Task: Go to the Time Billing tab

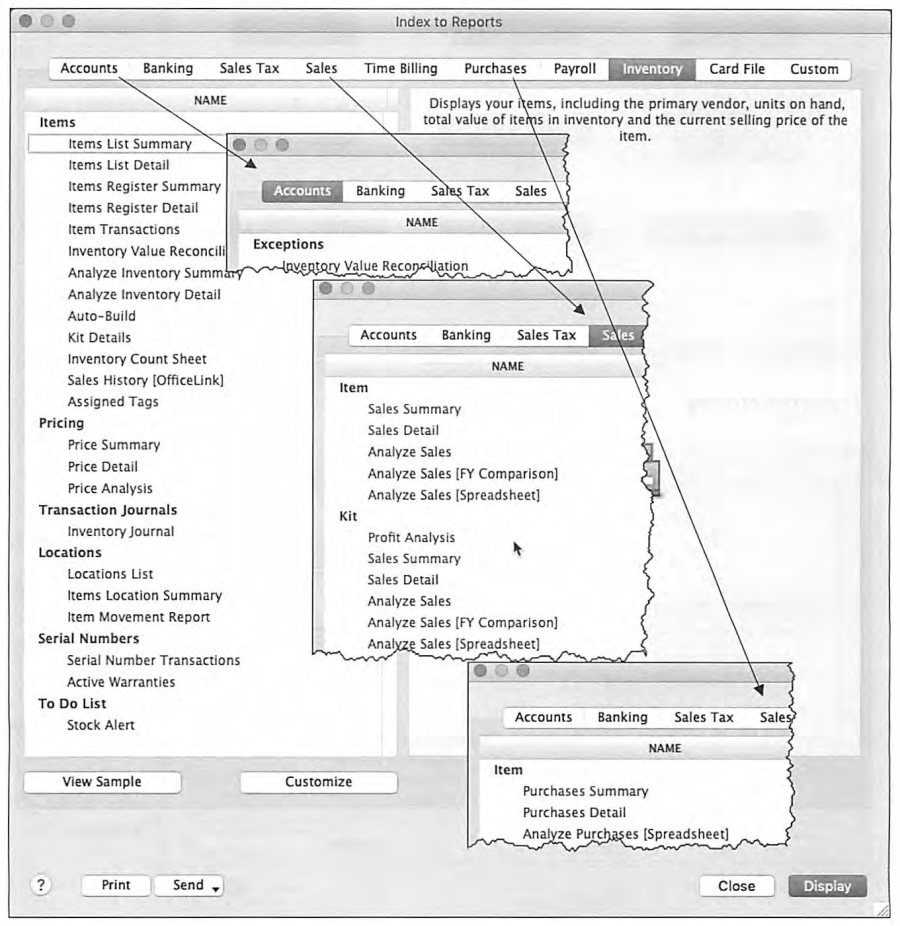Action: (400, 69)
